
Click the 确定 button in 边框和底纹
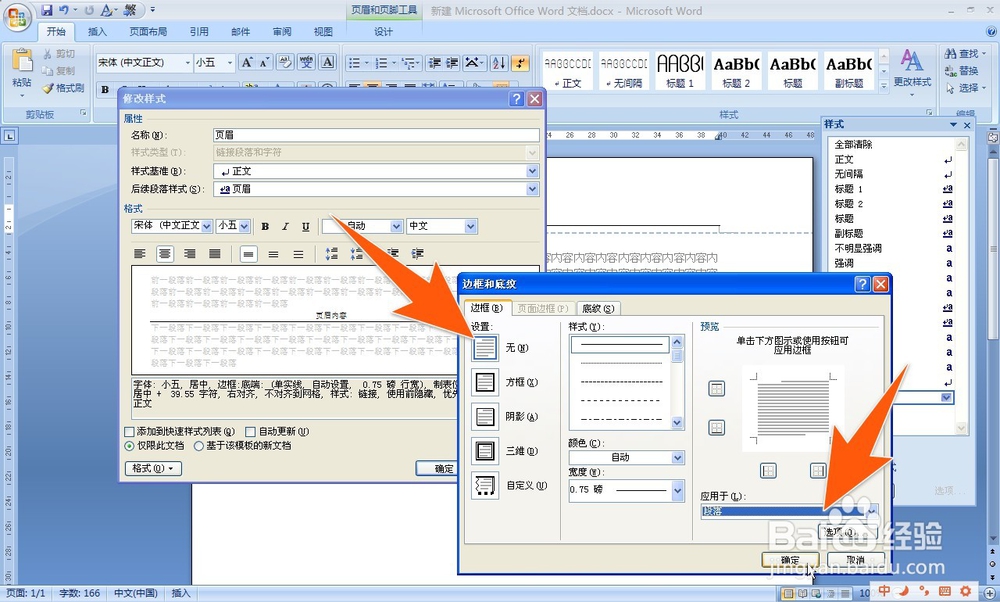(789, 560)
